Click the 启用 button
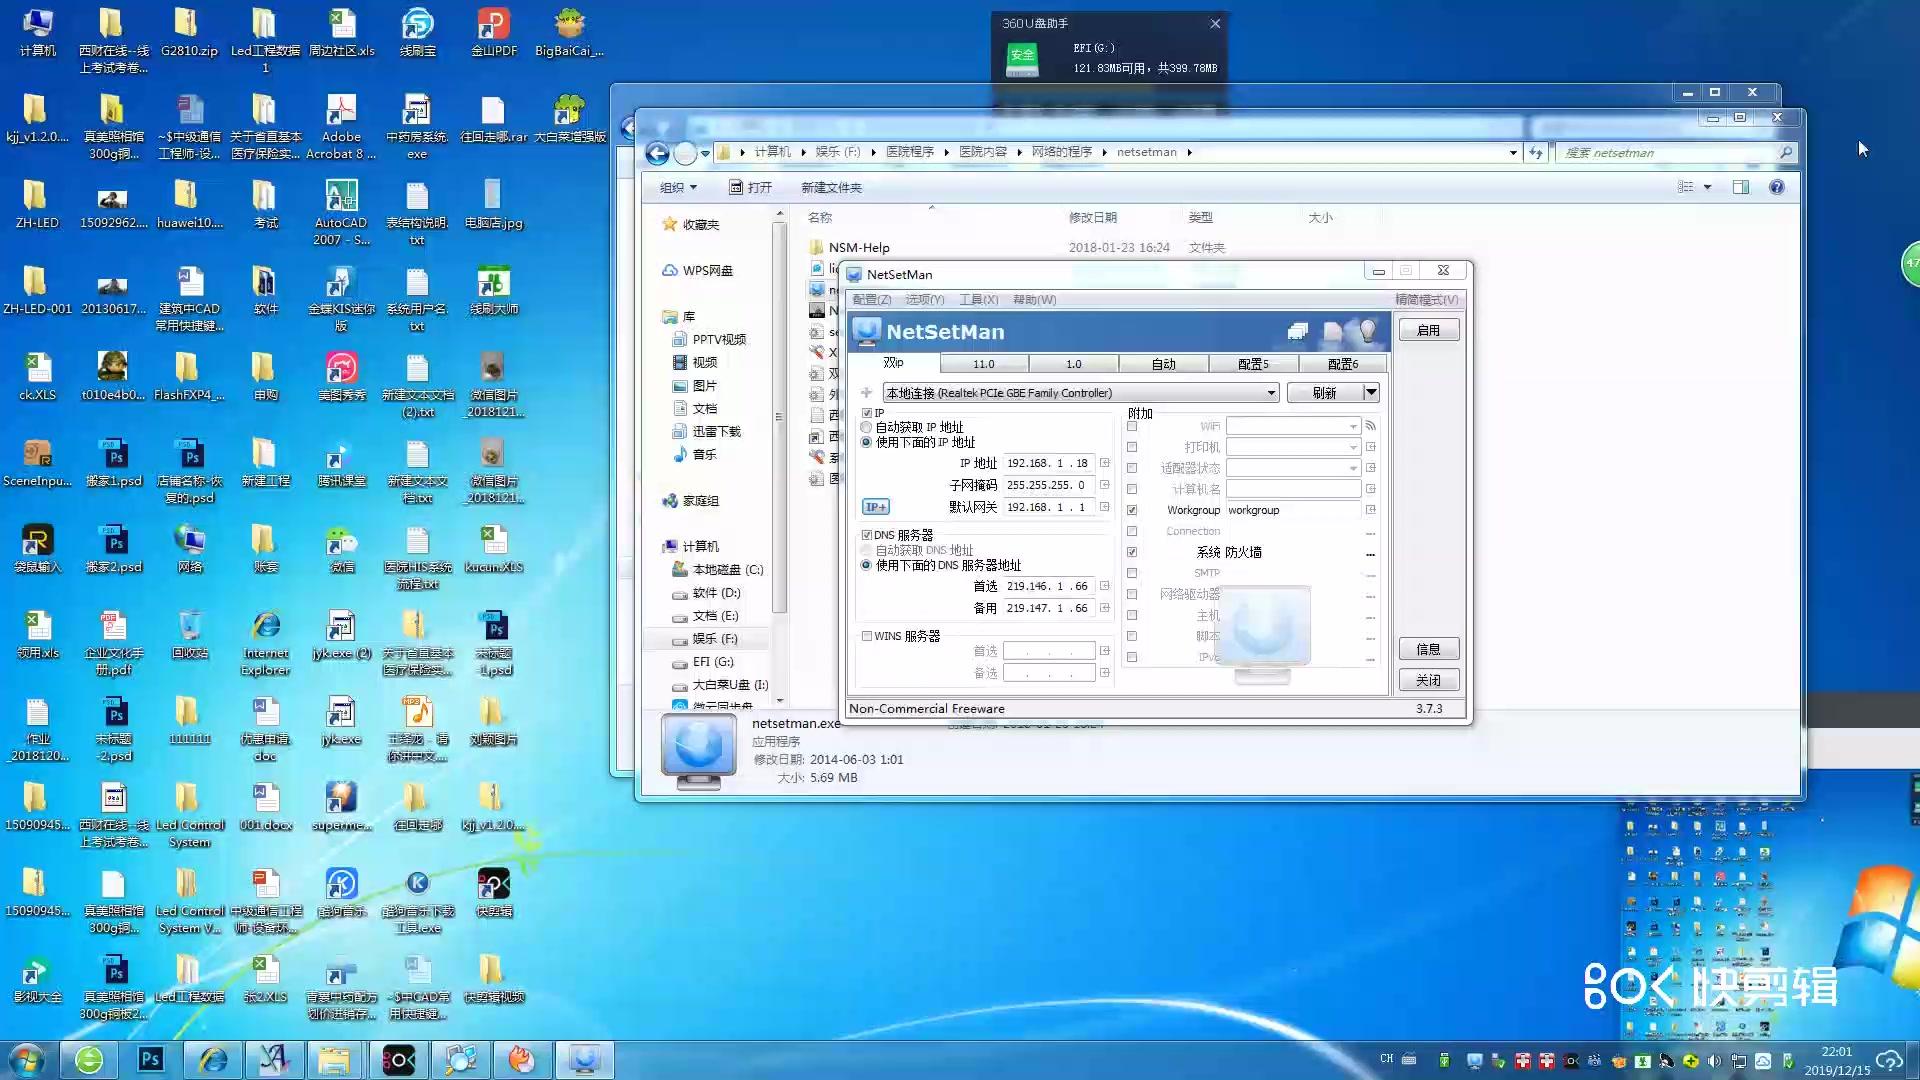The height and width of the screenshot is (1080, 1920). [1428, 330]
